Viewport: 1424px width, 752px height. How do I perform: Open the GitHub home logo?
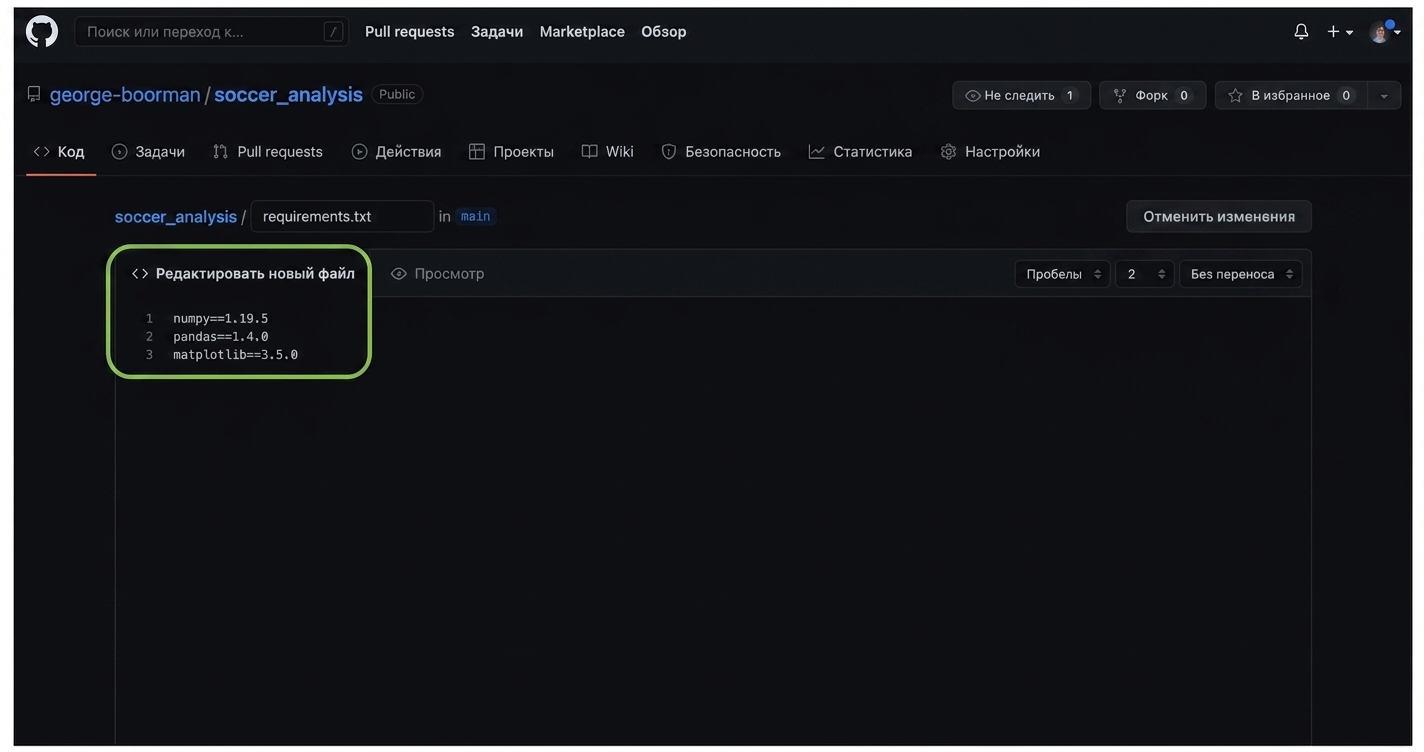[x=42, y=32]
